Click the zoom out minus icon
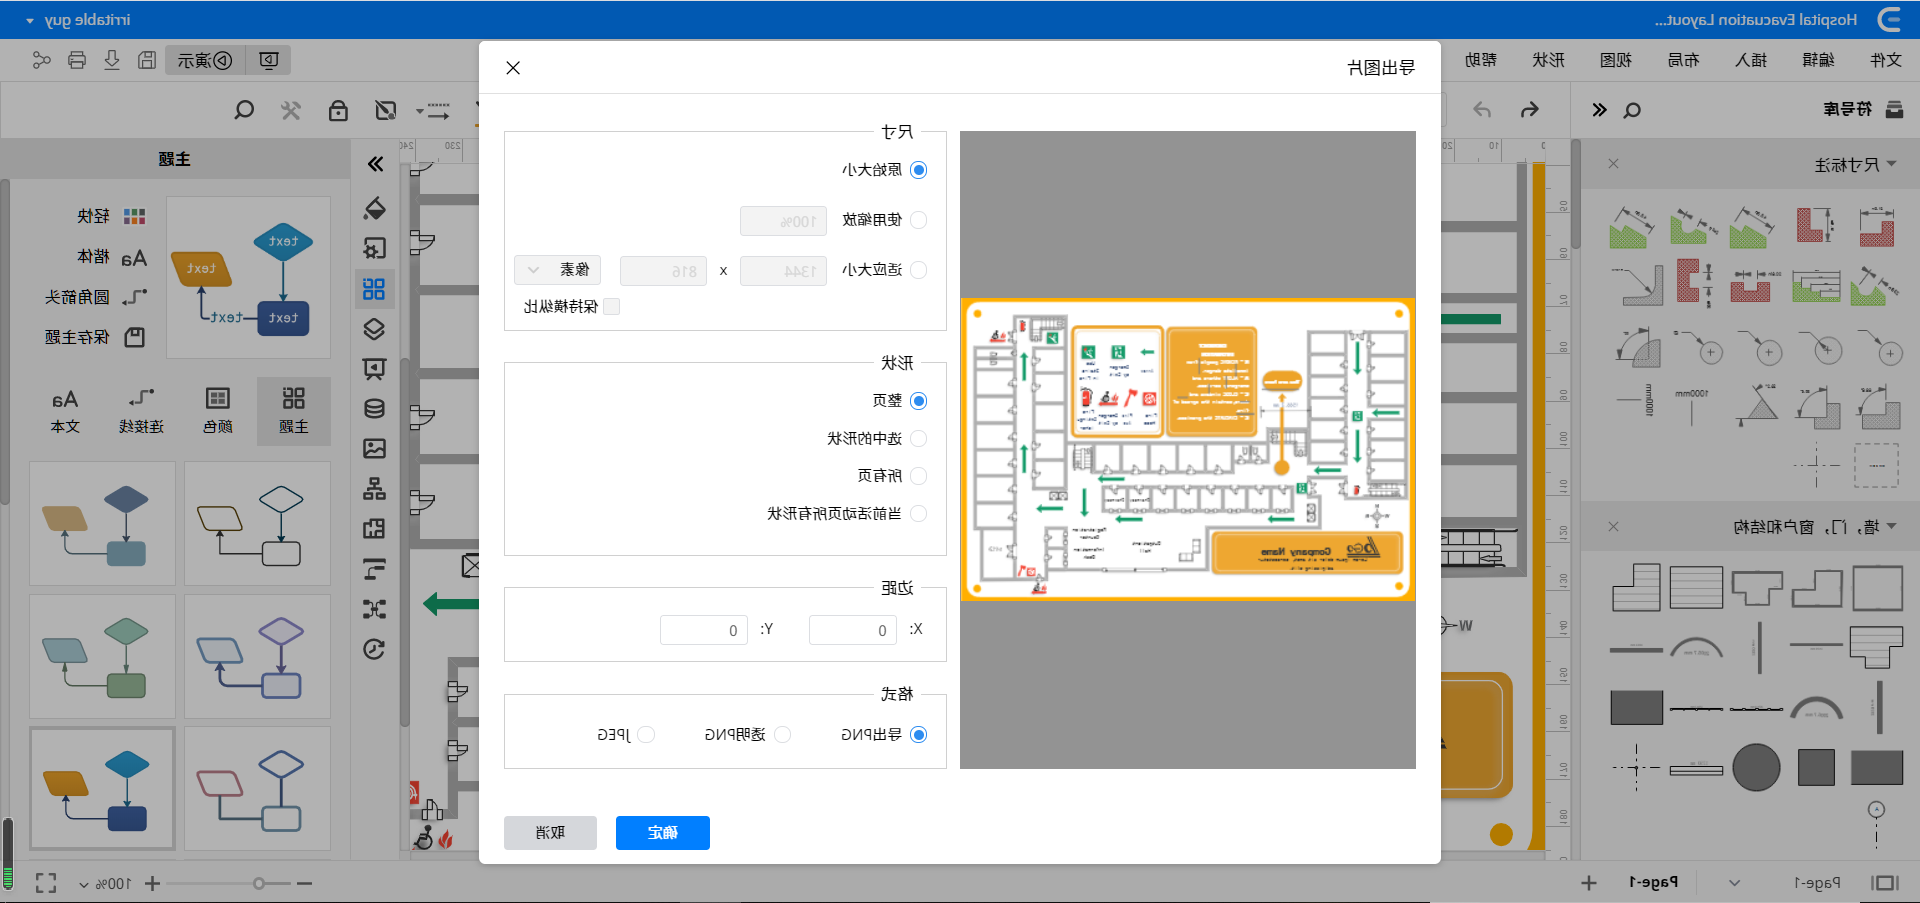1920x903 pixels. pyautogui.click(x=304, y=883)
